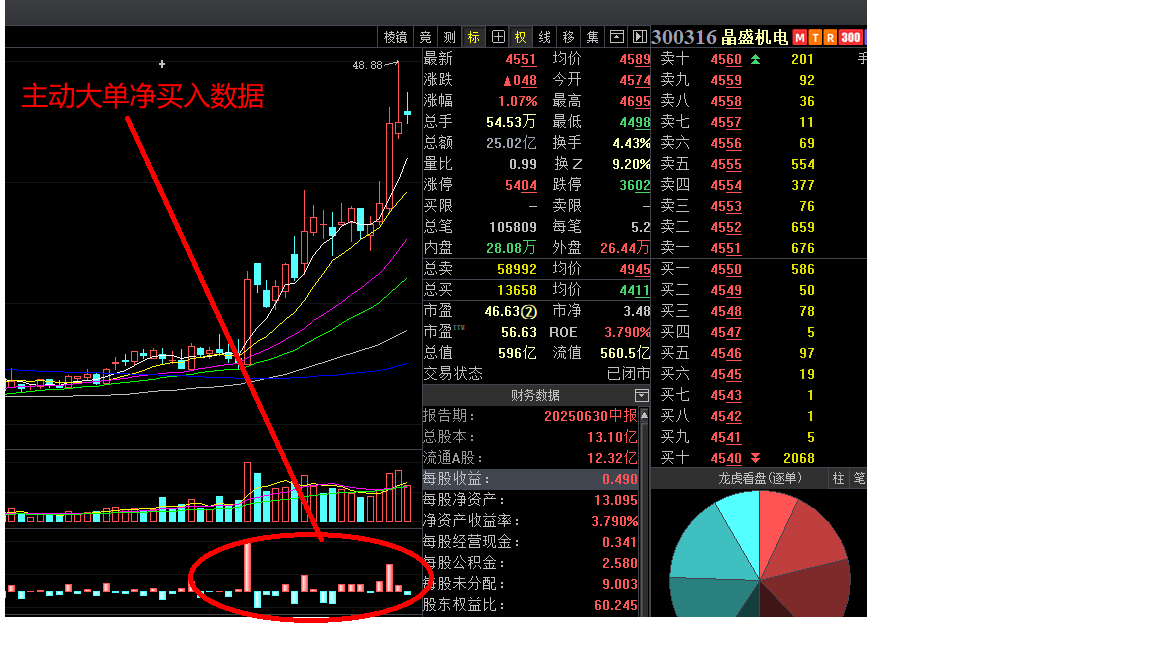1152x648 pixels.
Task: Click the bright red pie chart slice
Action: [771, 525]
